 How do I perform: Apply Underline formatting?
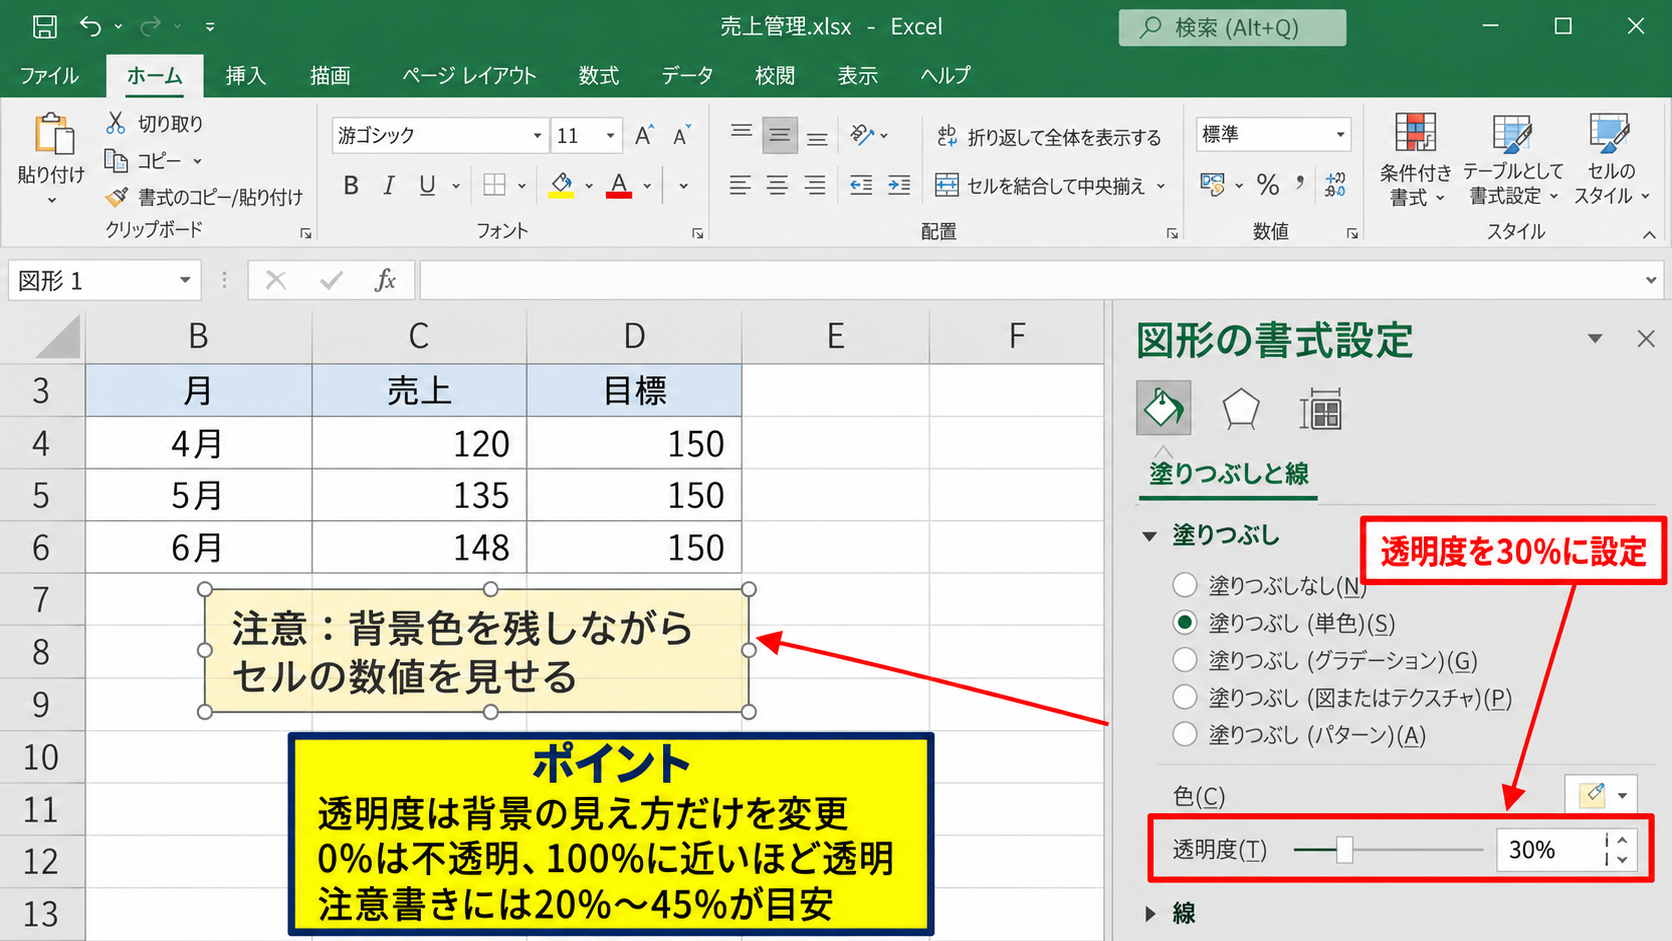coord(427,185)
